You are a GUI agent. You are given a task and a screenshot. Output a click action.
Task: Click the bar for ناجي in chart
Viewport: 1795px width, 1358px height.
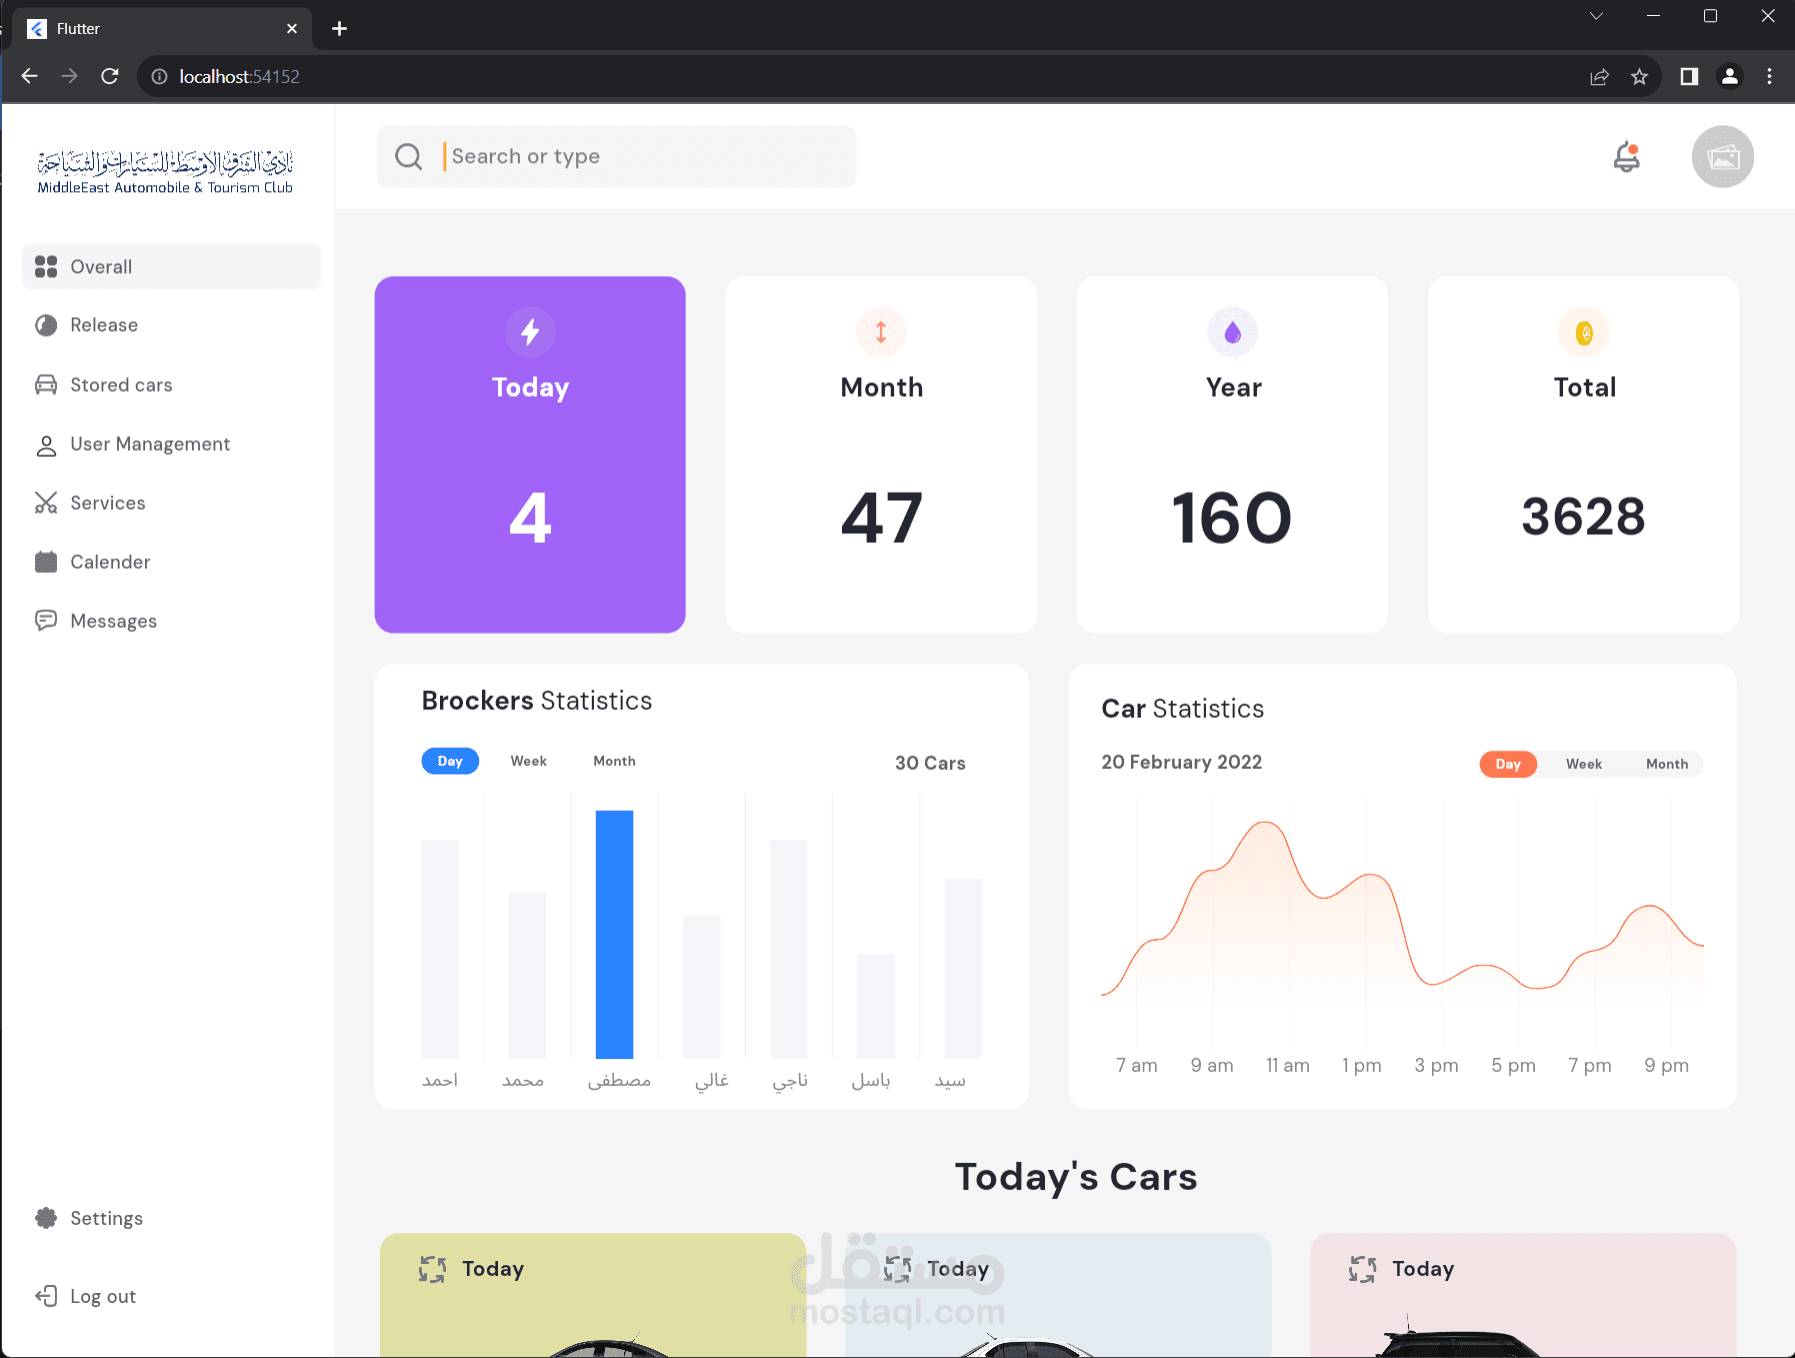click(x=788, y=949)
